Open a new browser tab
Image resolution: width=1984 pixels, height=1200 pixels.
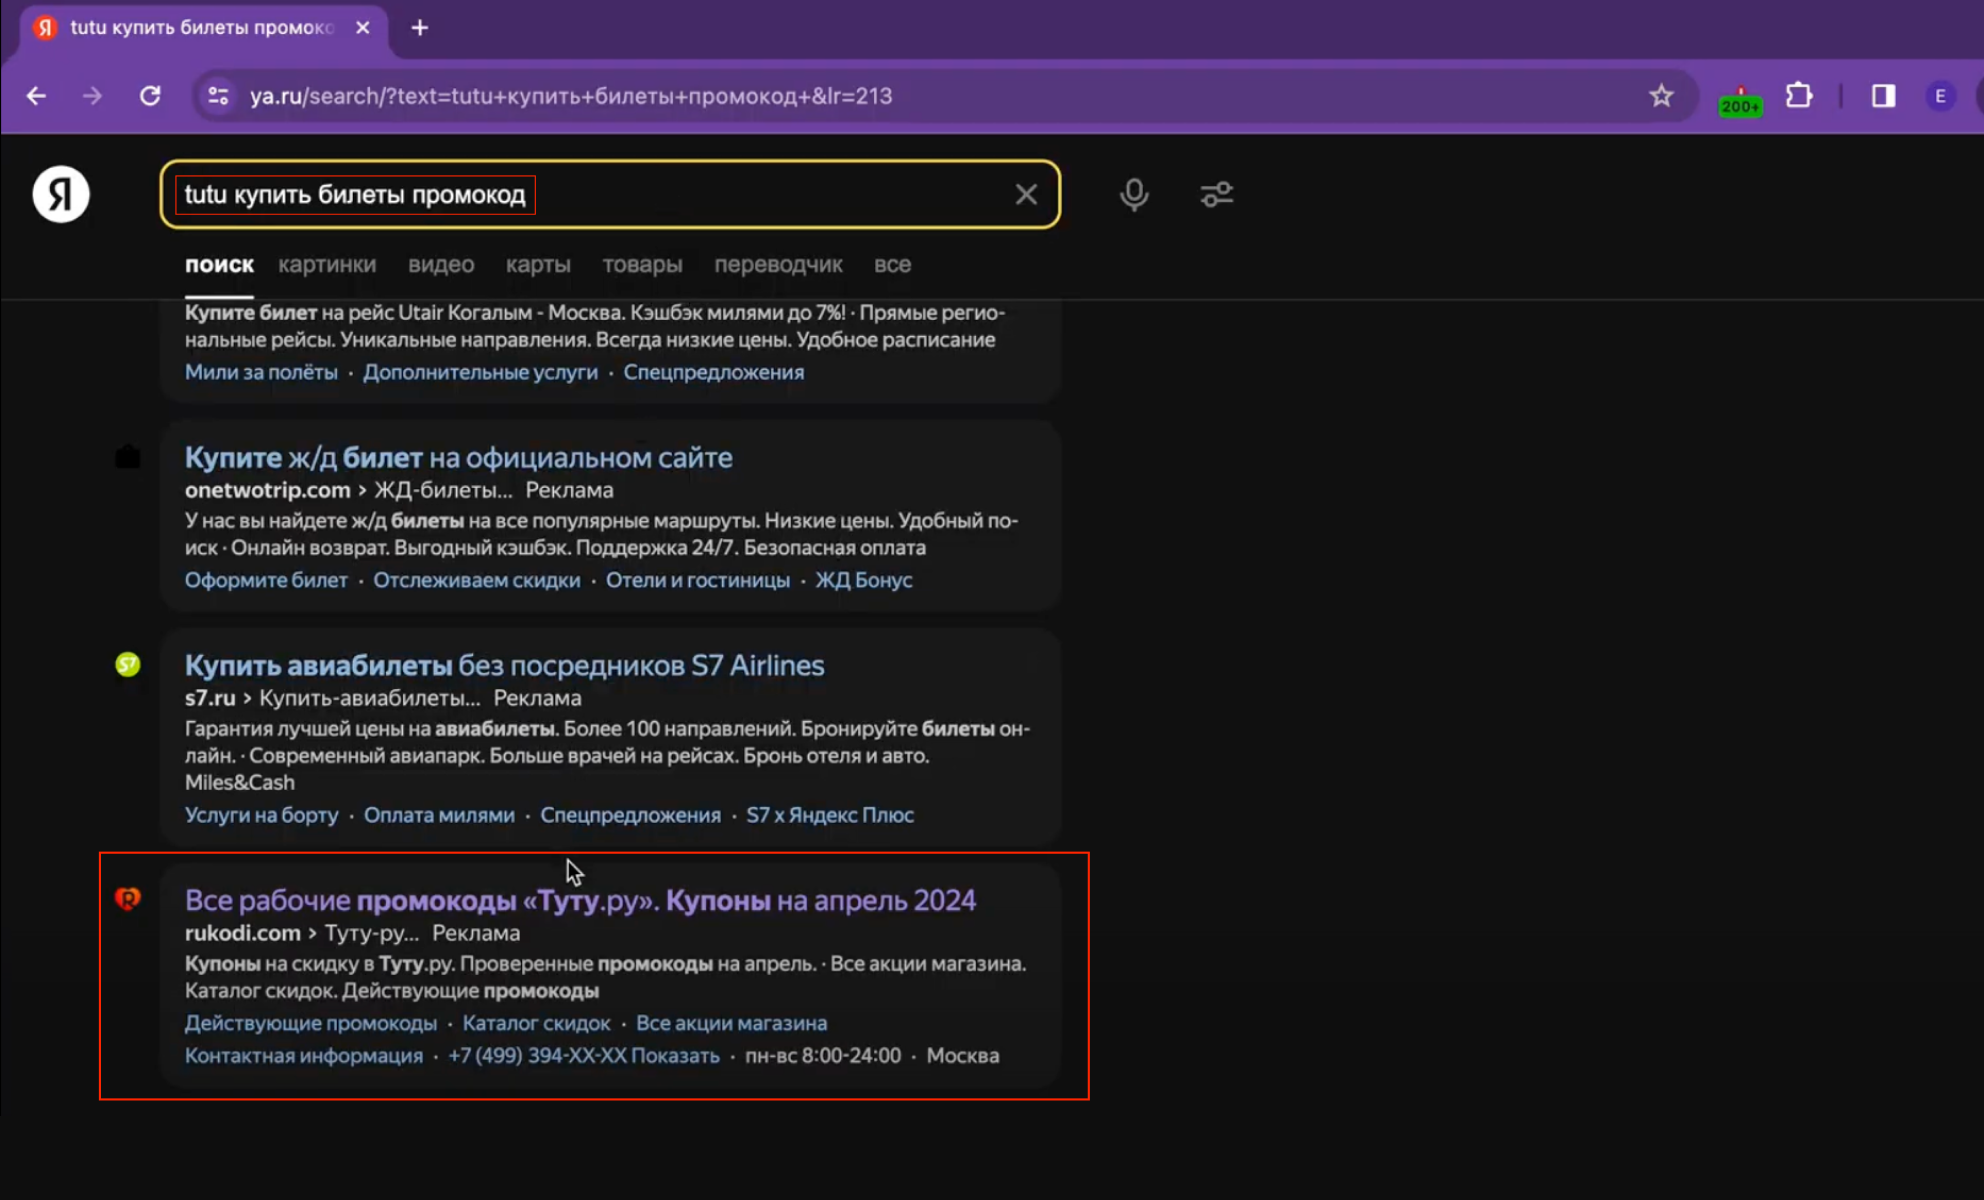tap(420, 28)
